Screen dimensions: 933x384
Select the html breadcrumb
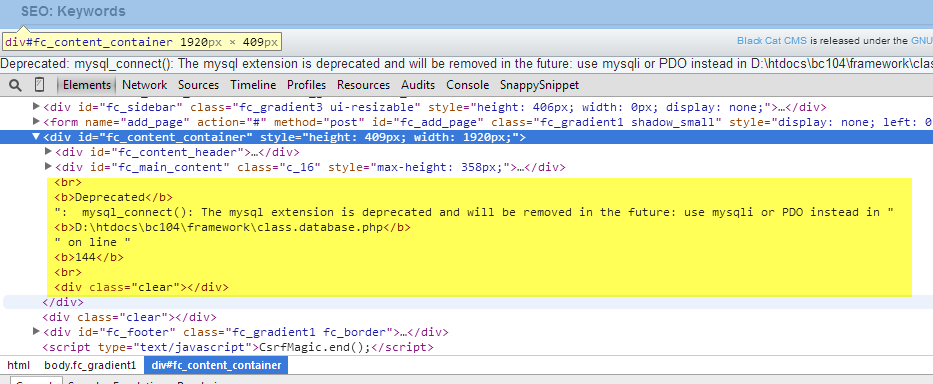18,365
